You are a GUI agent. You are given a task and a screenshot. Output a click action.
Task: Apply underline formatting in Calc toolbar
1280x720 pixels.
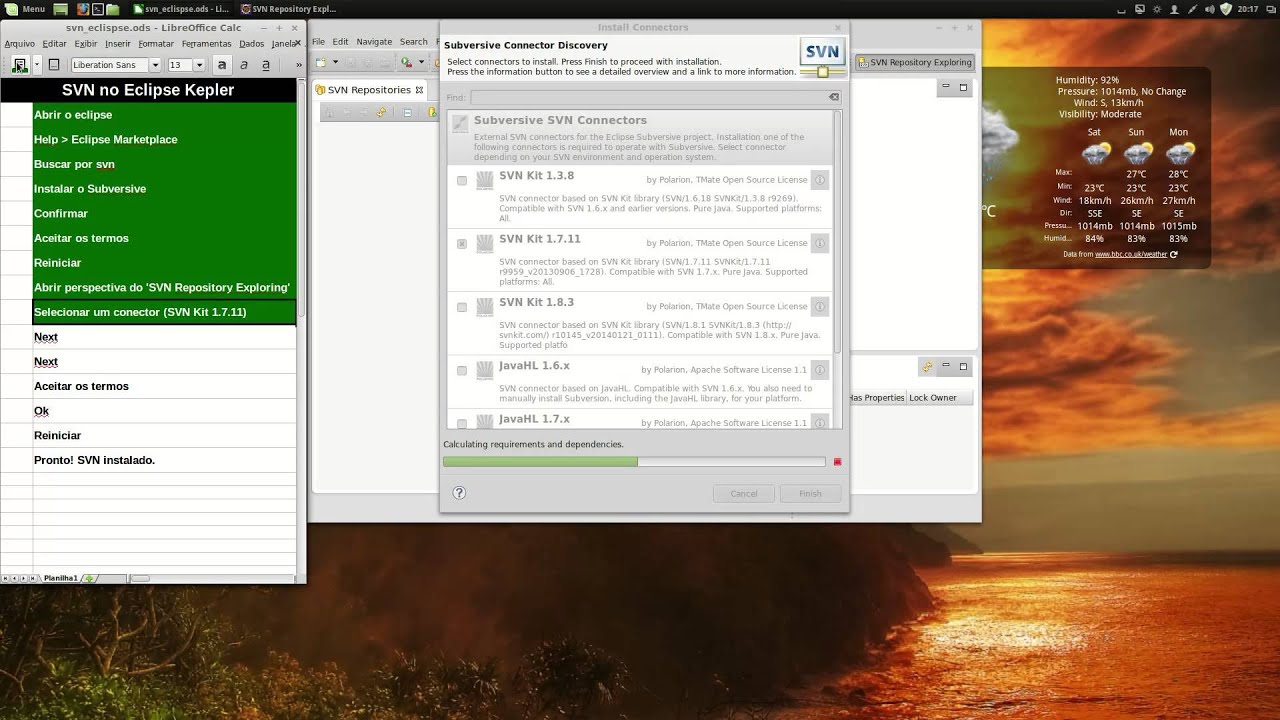pos(266,65)
